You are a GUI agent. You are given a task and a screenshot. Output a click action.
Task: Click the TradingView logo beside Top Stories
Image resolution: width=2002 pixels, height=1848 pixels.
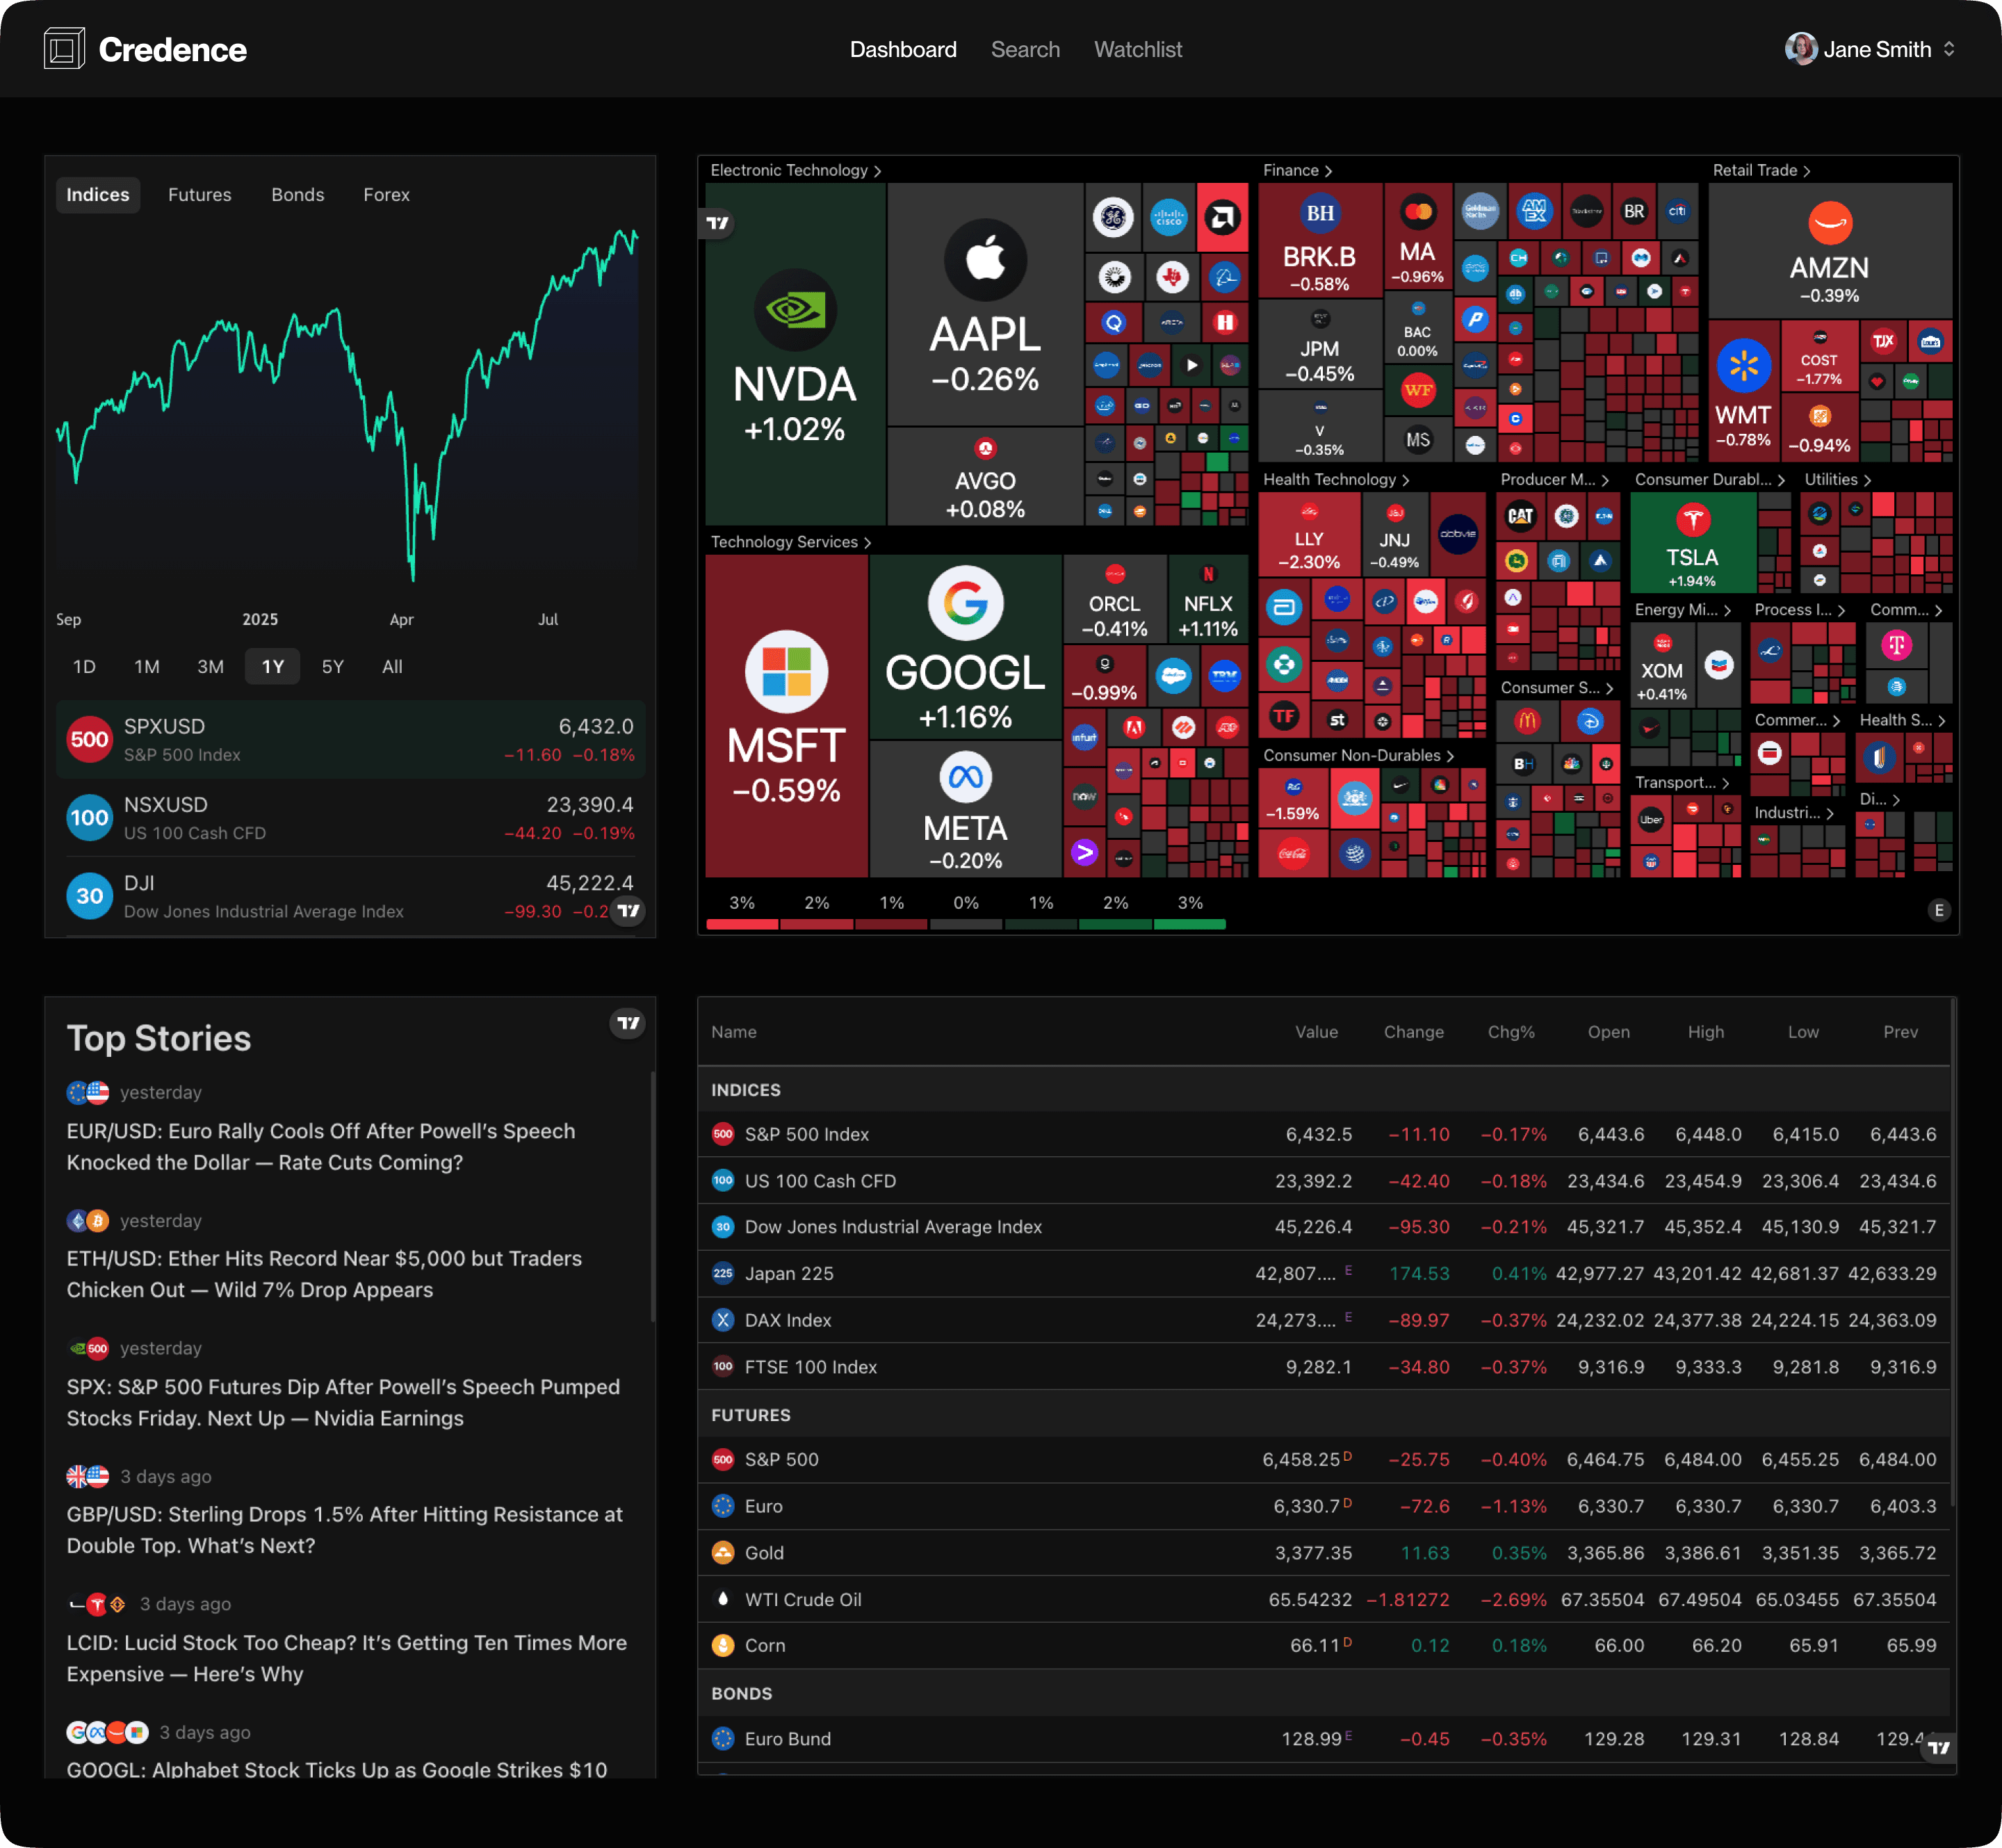(x=628, y=1023)
